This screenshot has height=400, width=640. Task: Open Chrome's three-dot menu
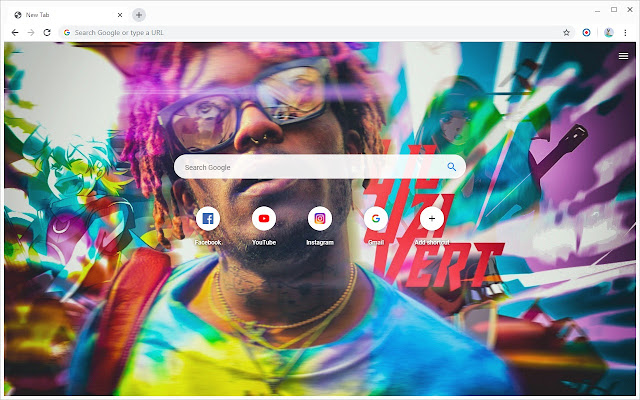(x=625, y=33)
